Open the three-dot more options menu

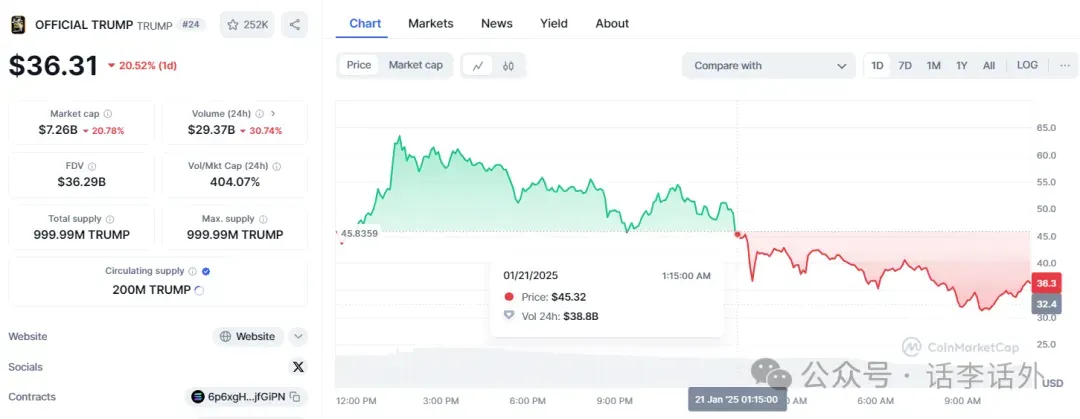click(1065, 65)
